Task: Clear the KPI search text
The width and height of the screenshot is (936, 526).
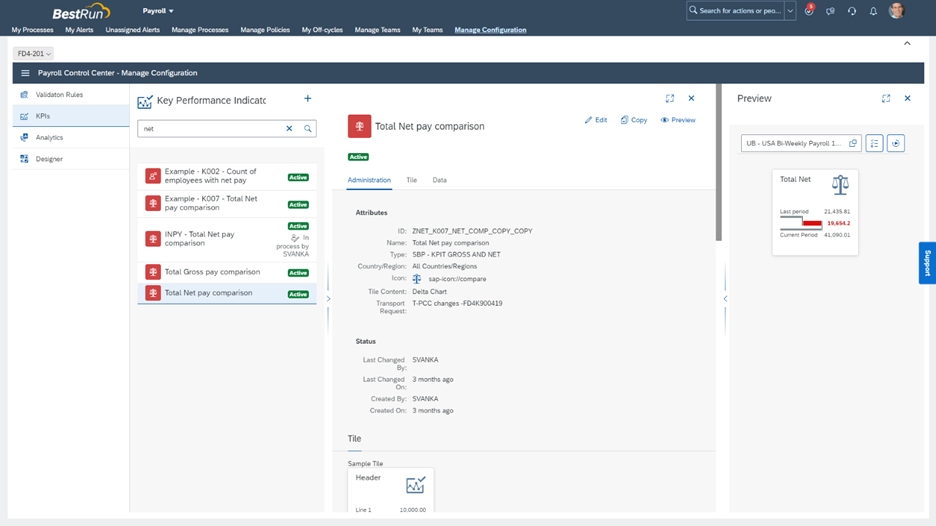Action: [289, 129]
